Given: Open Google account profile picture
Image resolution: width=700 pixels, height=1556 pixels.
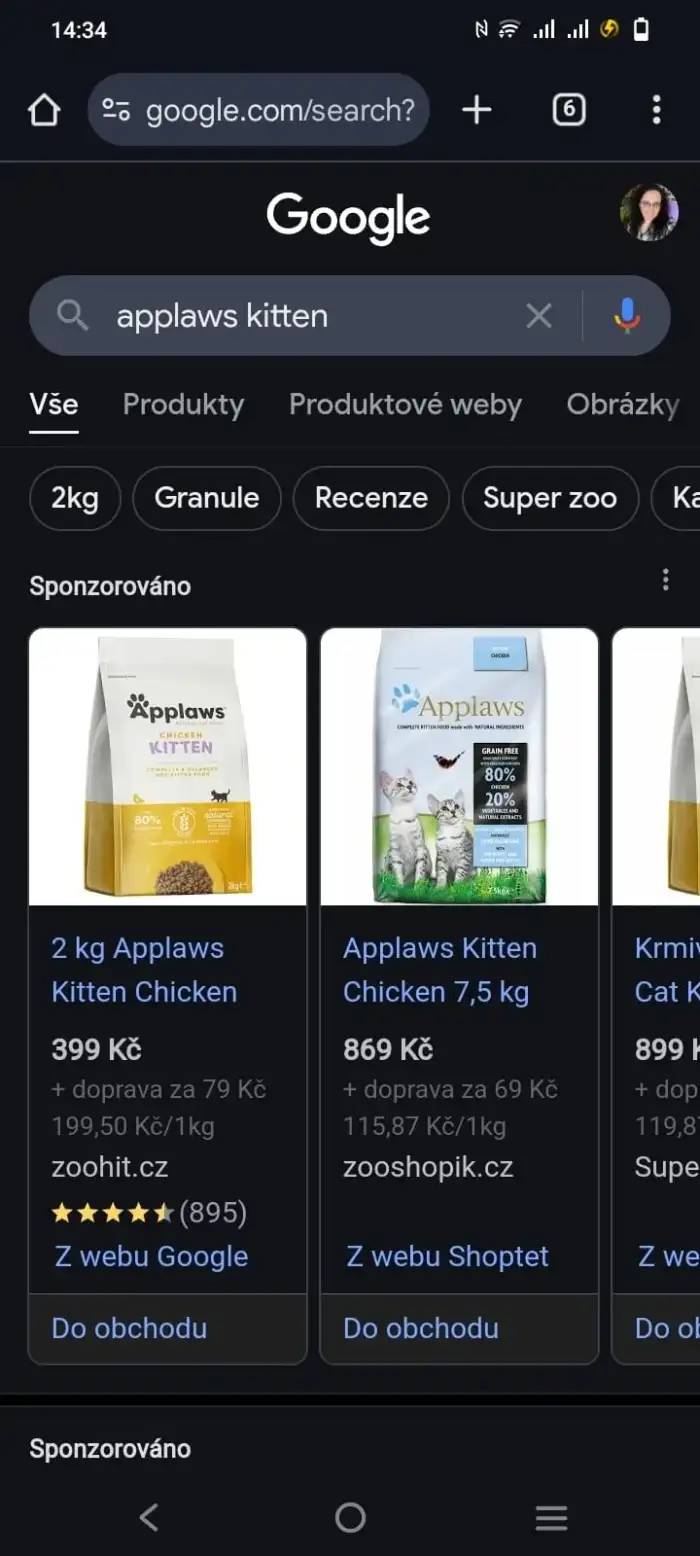Looking at the screenshot, I should 649,212.
